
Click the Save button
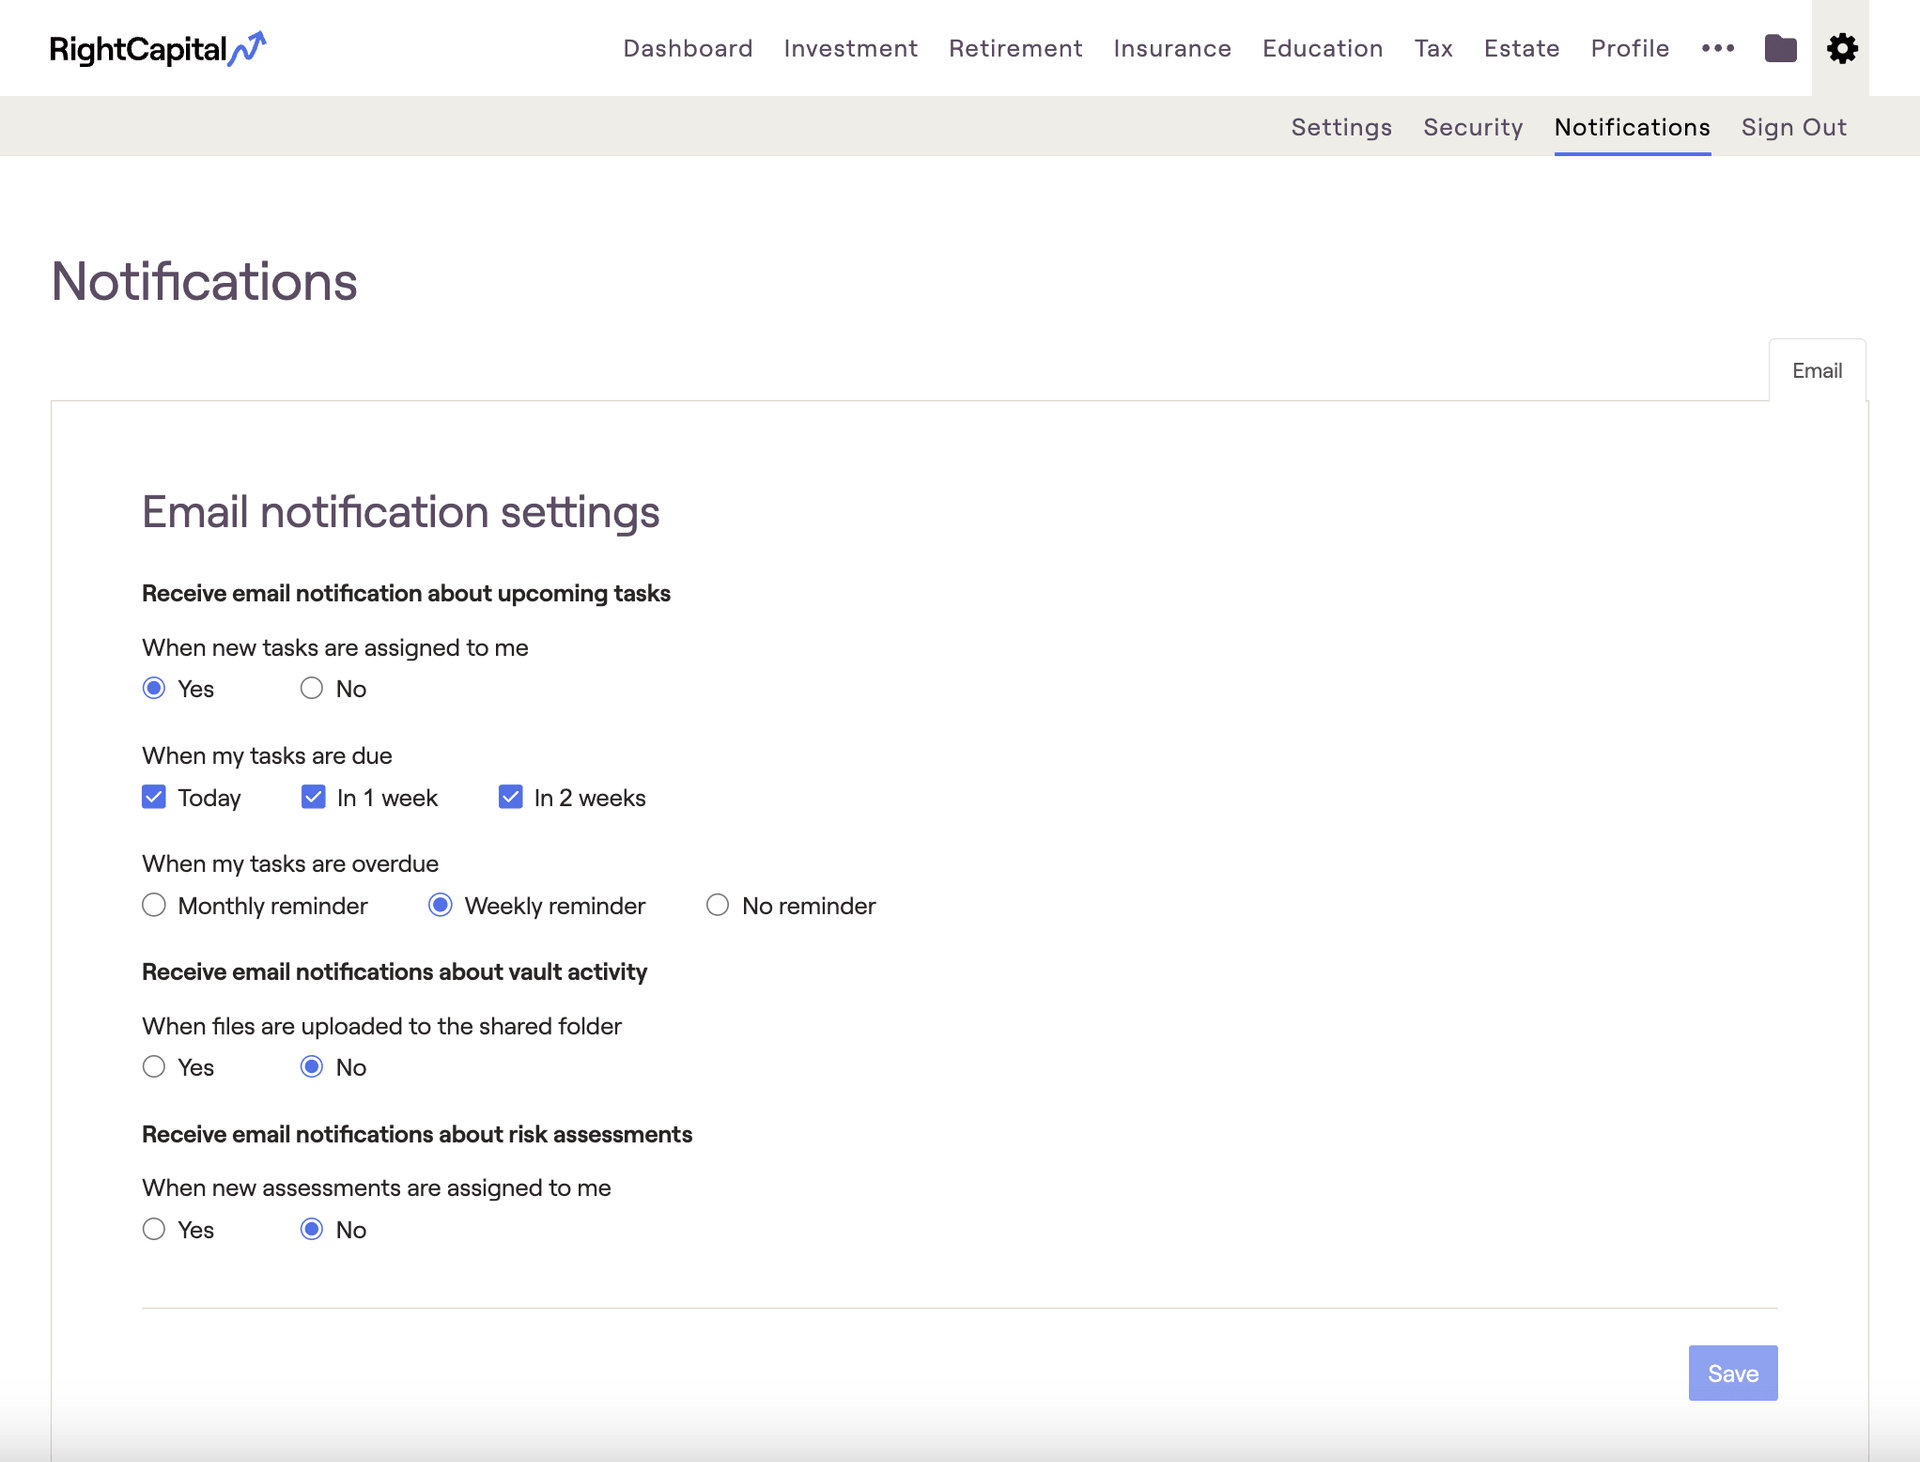1733,1373
